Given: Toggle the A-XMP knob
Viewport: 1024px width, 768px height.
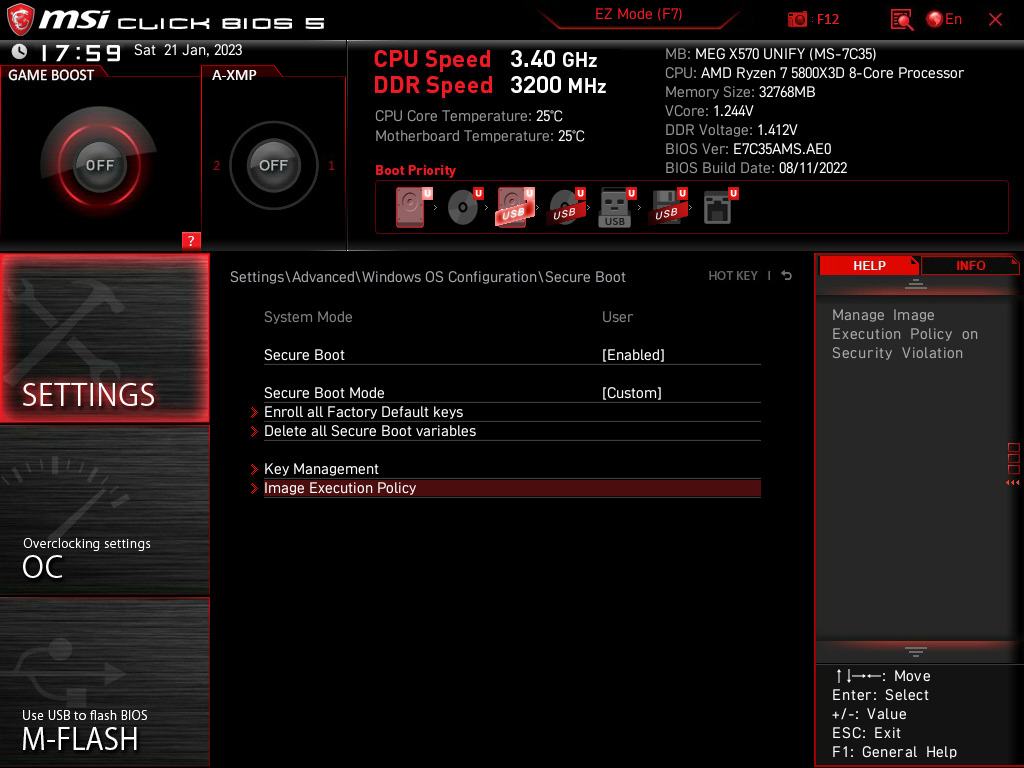Looking at the screenshot, I should 273,165.
